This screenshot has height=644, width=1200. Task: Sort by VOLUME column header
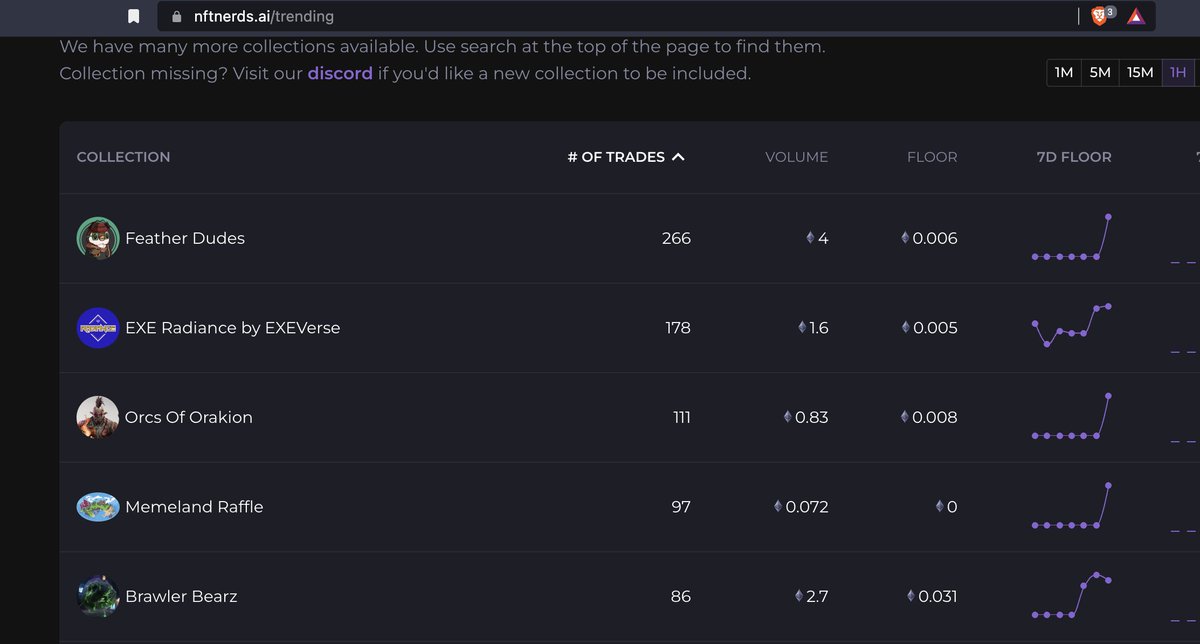pos(796,157)
